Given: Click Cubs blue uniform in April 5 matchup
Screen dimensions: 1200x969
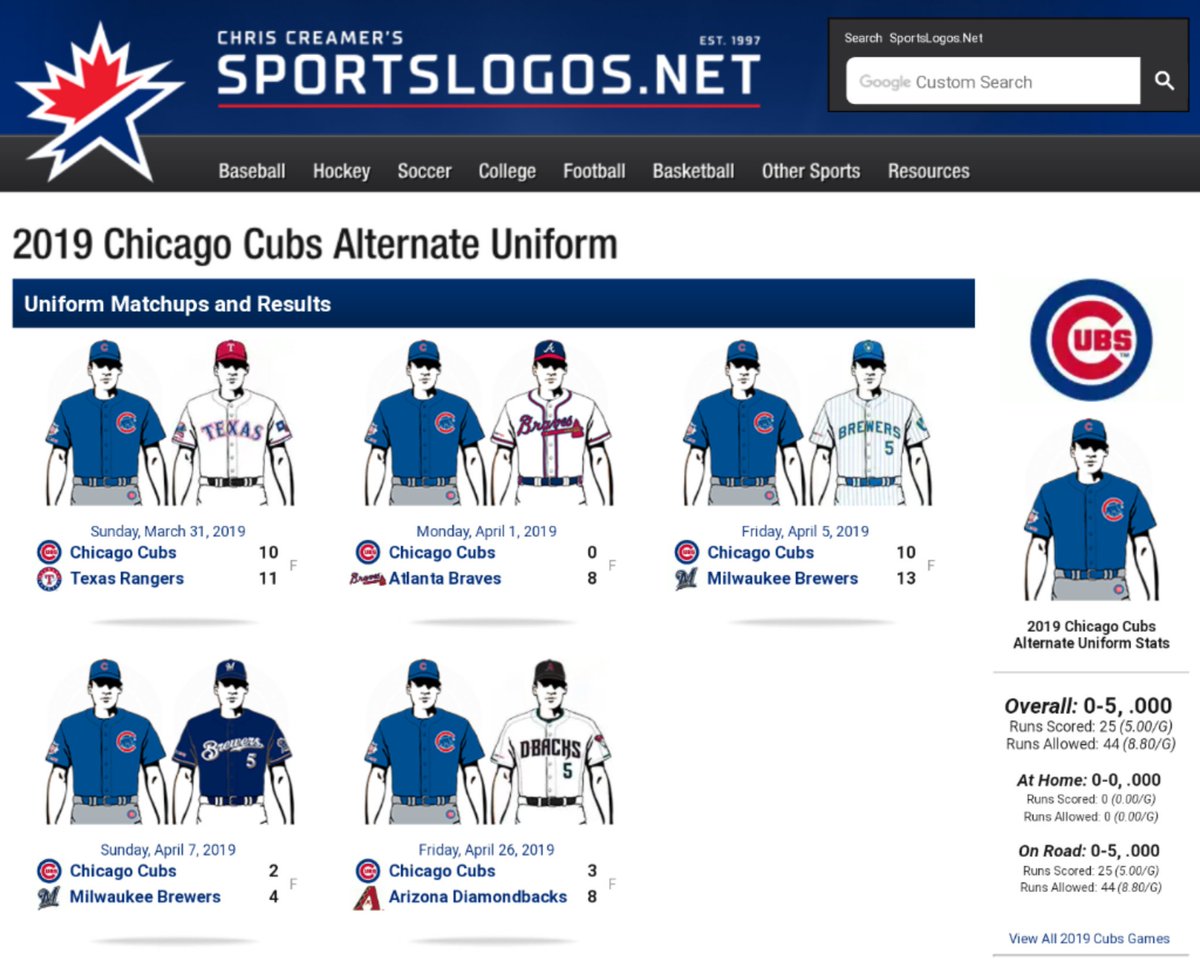Looking at the screenshot, I should click(x=743, y=422).
